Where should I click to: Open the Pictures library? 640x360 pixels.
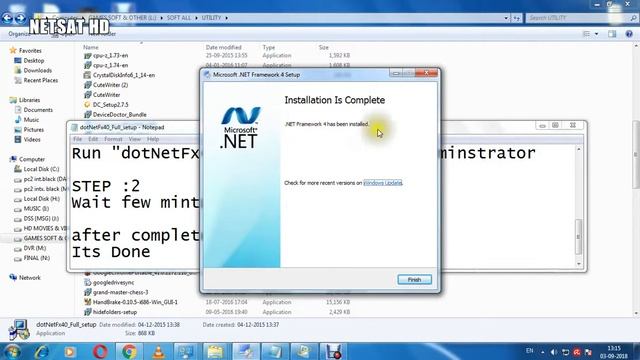(x=33, y=129)
